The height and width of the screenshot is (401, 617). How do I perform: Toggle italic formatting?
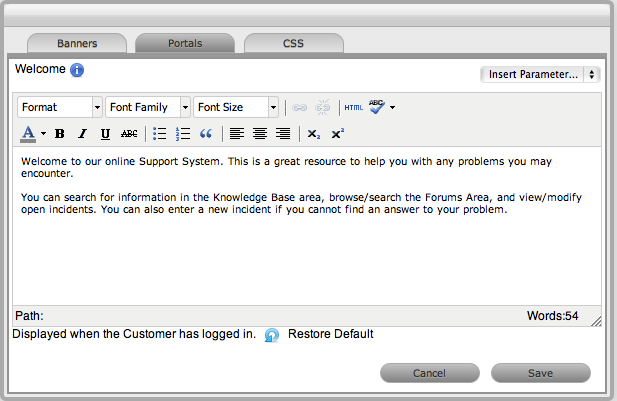click(83, 134)
